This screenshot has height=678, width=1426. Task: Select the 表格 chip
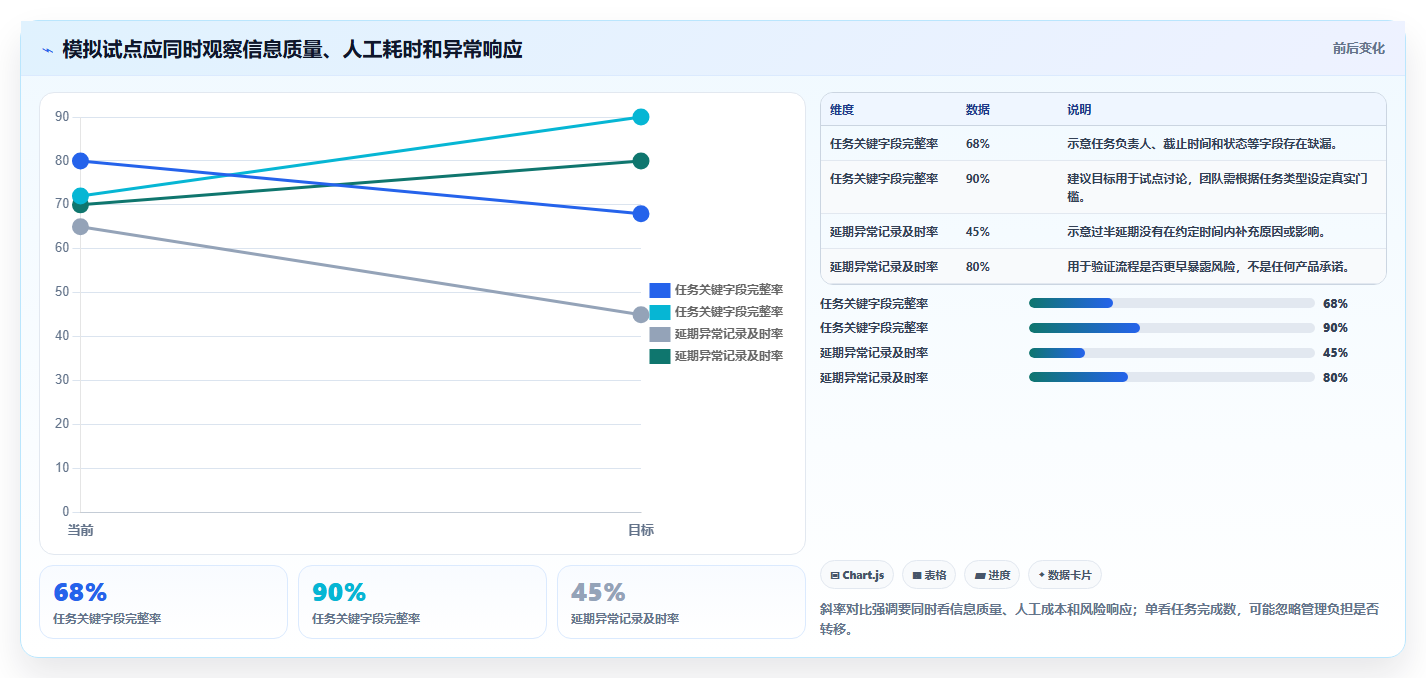click(929, 575)
